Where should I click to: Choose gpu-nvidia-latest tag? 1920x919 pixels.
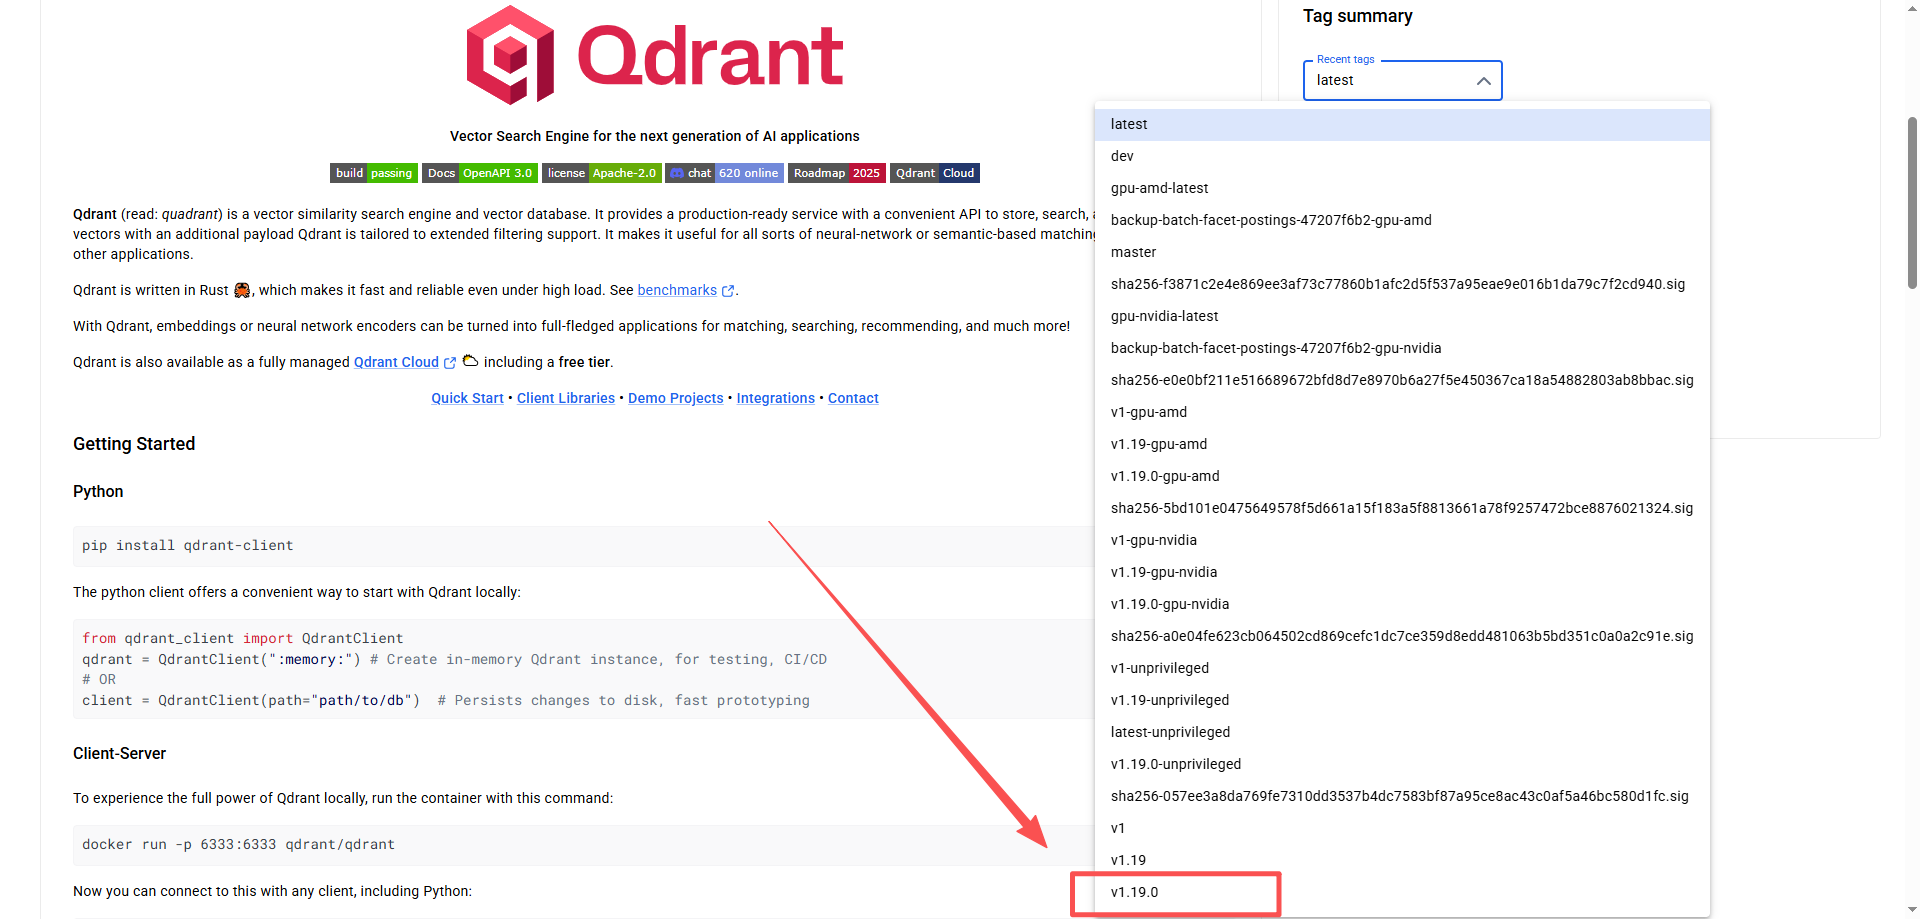tap(1402, 316)
